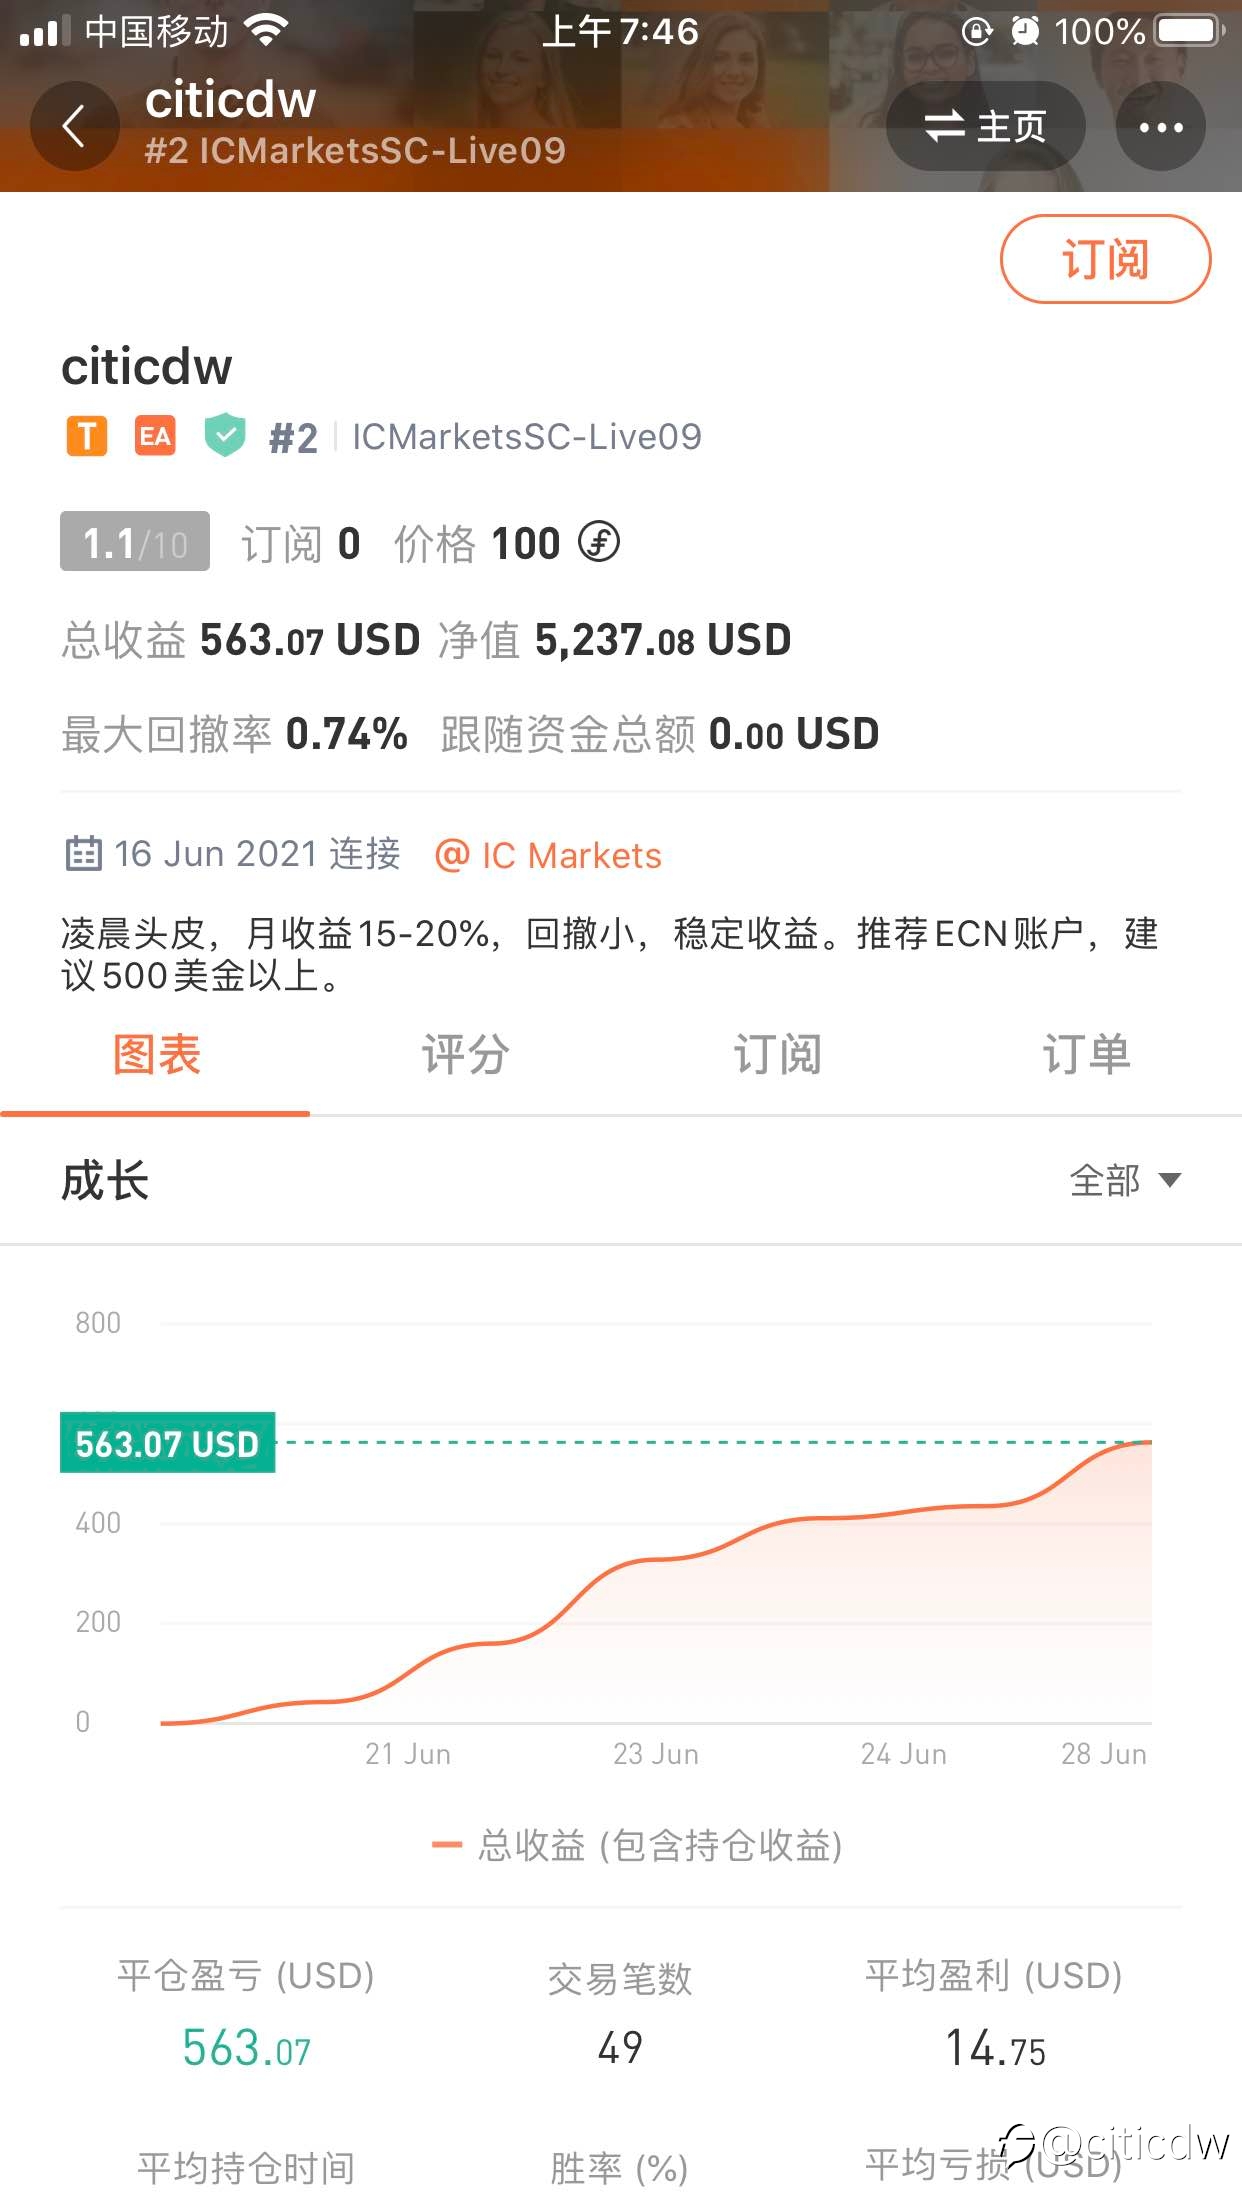Open the 订单 tab
This screenshot has height=2208, width=1242.
[1087, 1056]
